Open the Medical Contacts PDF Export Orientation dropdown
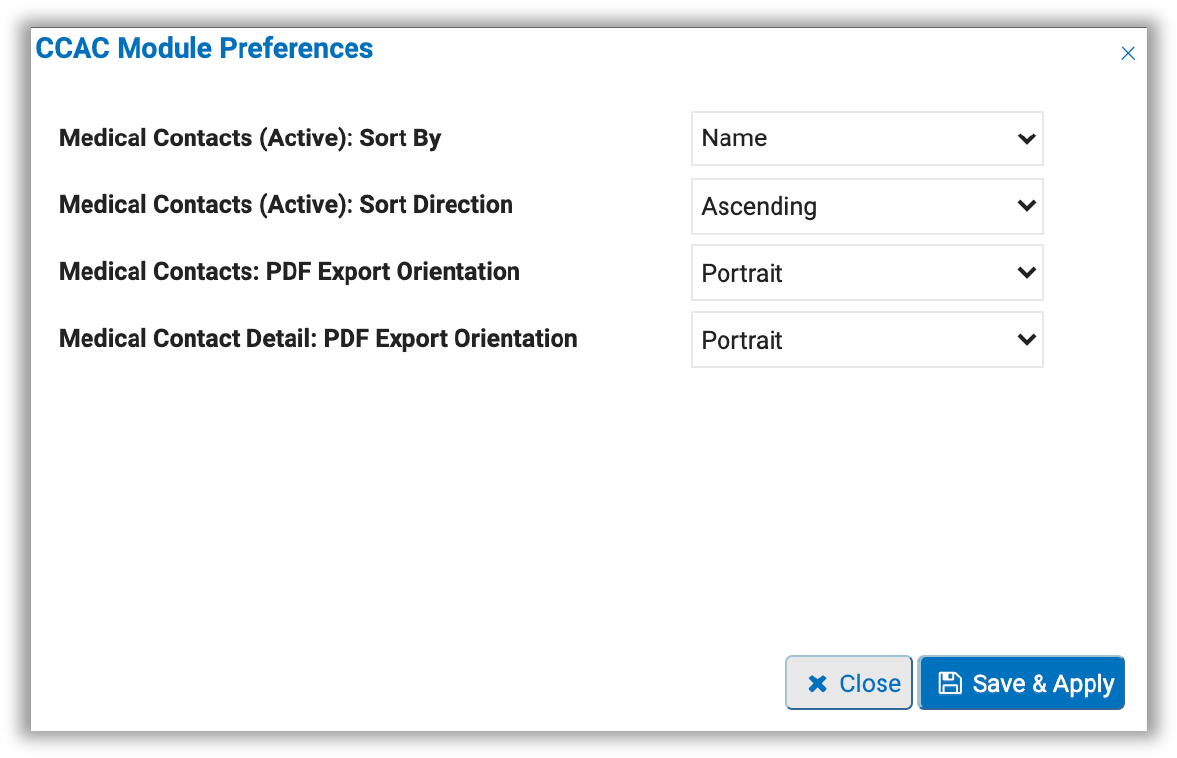The height and width of the screenshot is (758, 1177). click(x=866, y=273)
